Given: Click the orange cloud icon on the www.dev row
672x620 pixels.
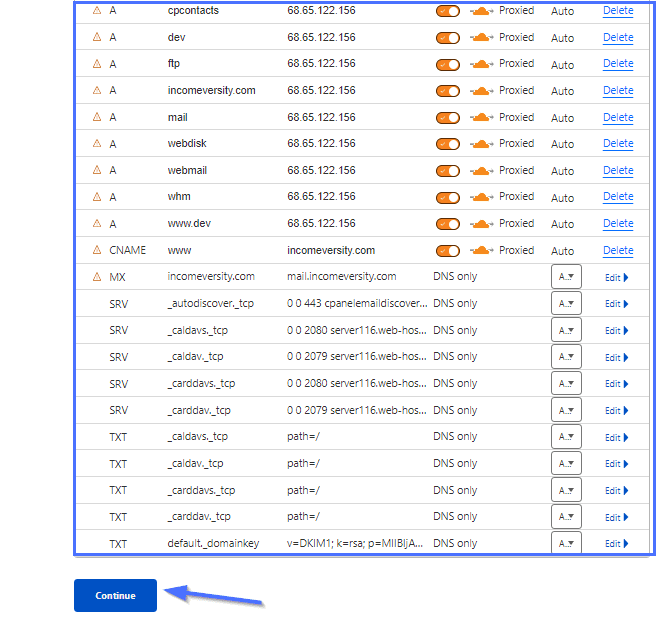Looking at the screenshot, I should click(481, 224).
